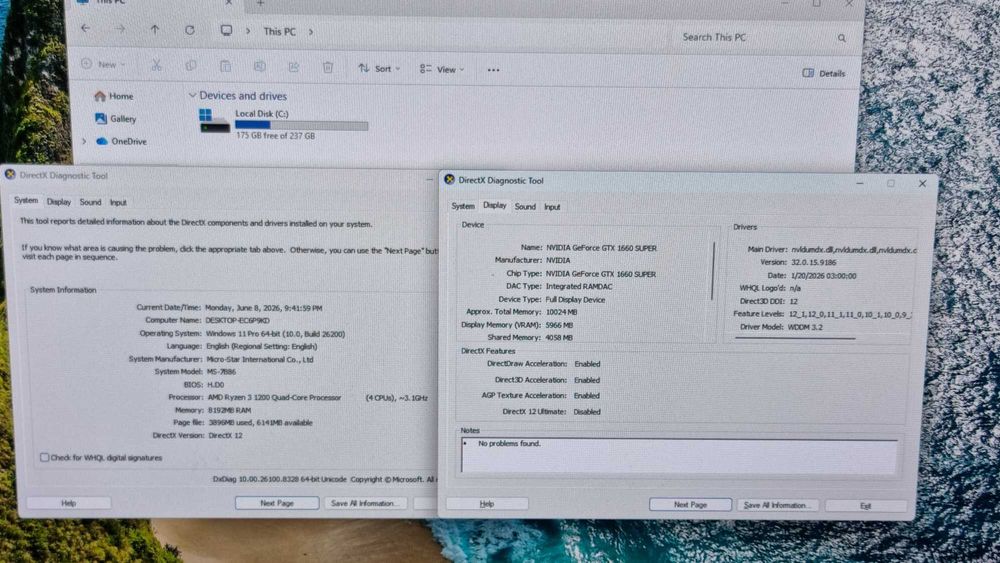Open the Sort dropdown

coord(379,68)
